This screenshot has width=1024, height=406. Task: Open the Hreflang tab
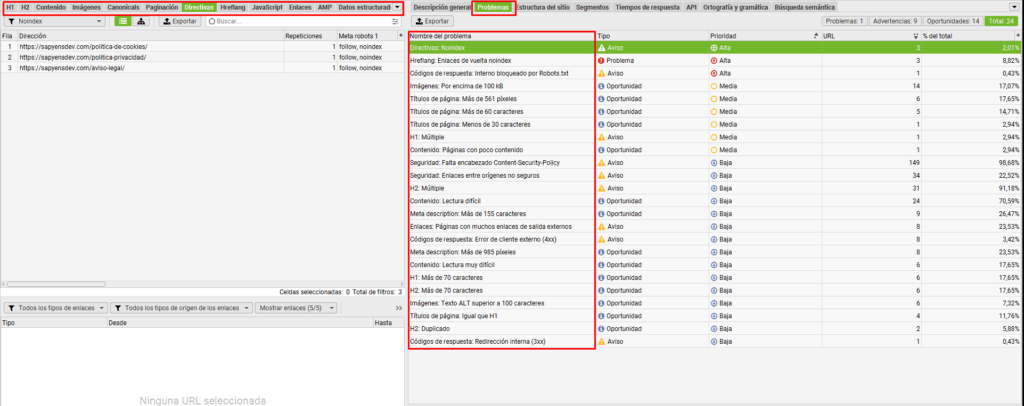click(233, 7)
